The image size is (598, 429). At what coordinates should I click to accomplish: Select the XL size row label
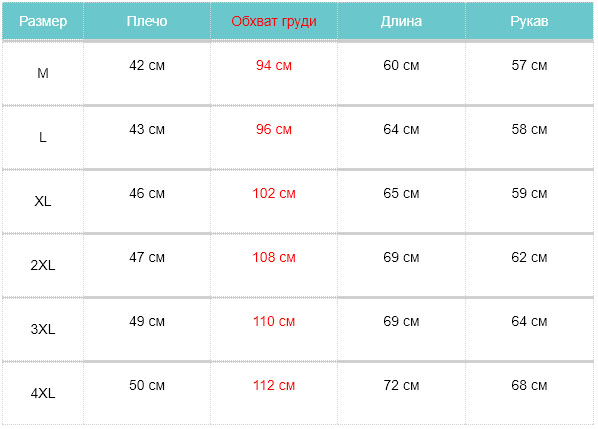click(43, 201)
